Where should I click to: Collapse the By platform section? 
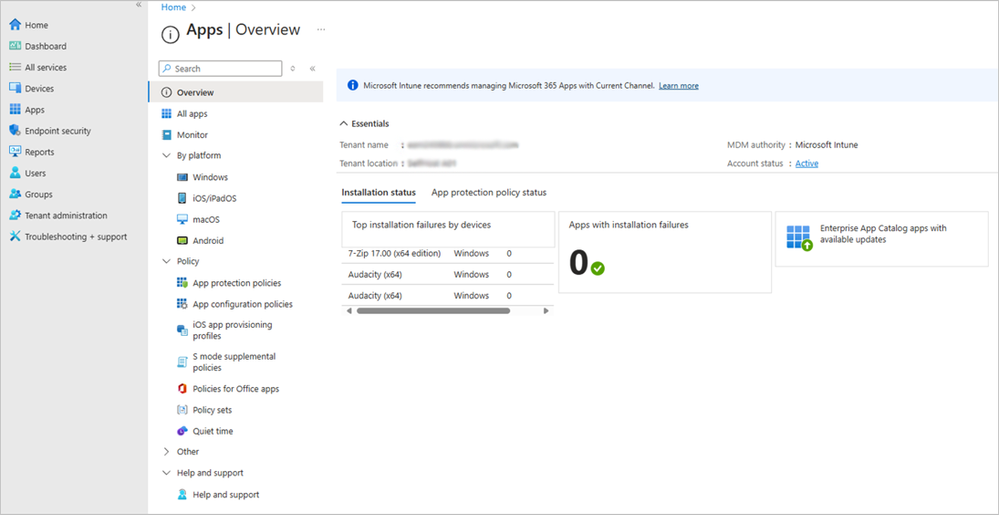[x=167, y=156]
